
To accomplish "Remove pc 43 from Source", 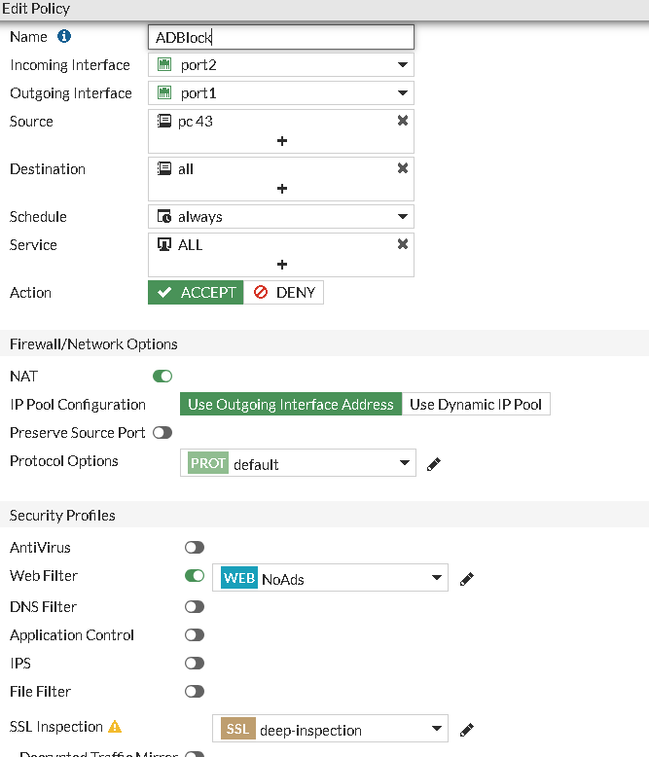I will (402, 121).
